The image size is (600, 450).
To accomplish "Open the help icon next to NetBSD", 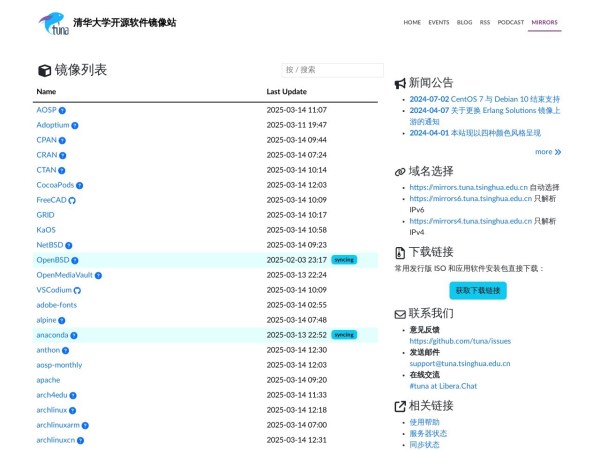I will (69, 245).
